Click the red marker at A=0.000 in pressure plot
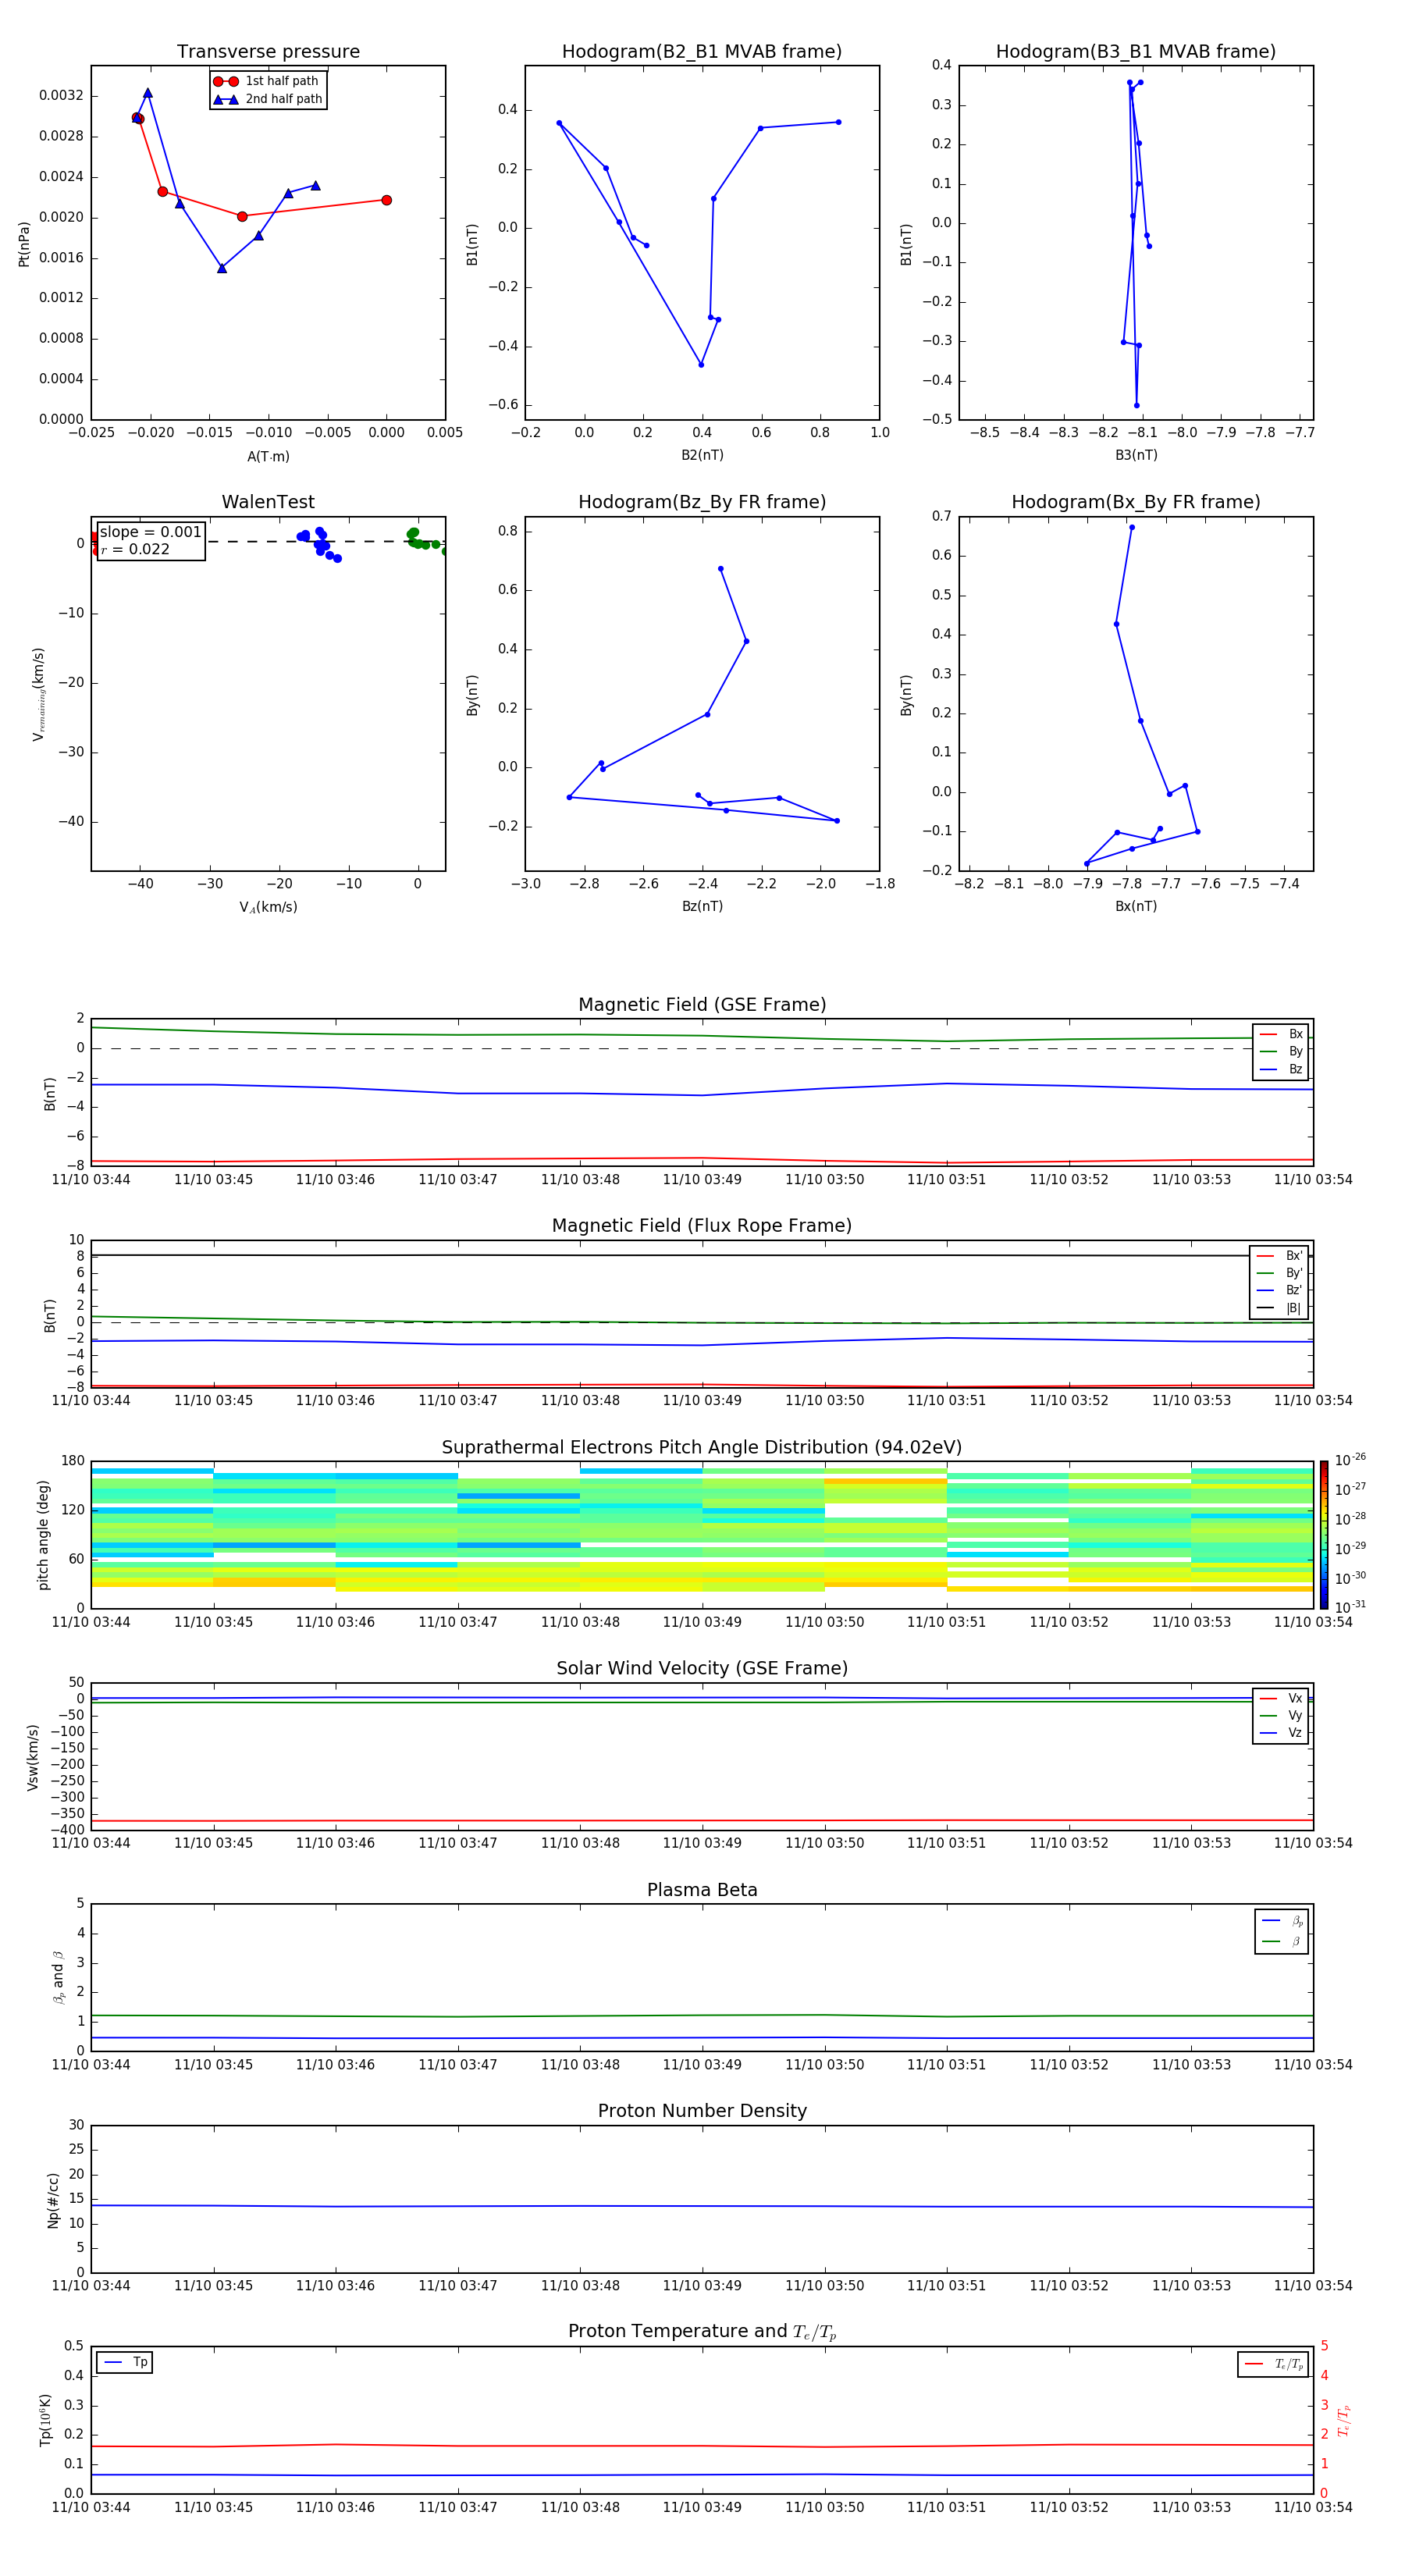 tap(386, 200)
